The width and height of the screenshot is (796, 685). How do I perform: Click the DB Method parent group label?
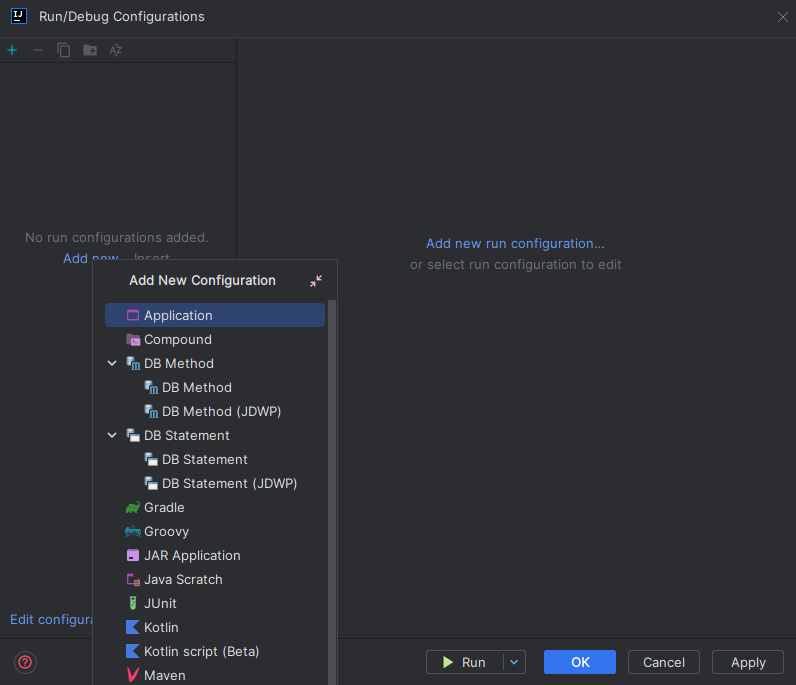coord(179,364)
